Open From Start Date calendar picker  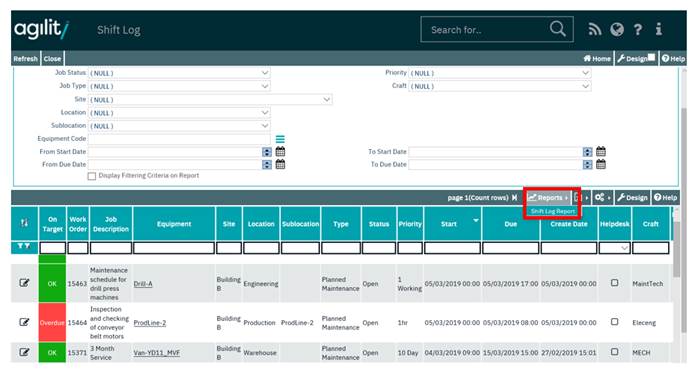click(x=280, y=152)
